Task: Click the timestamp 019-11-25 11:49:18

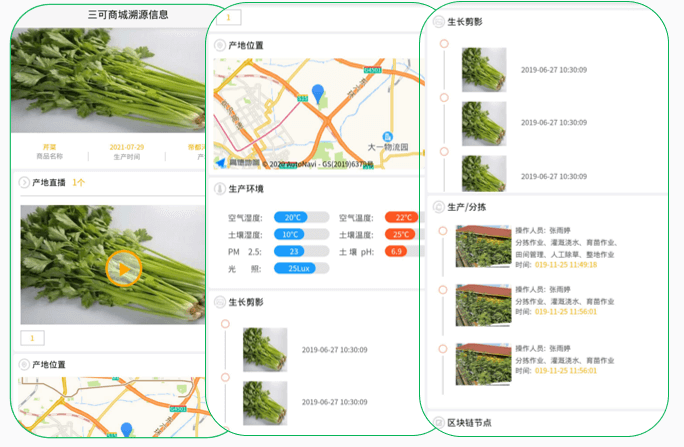Action: click(566, 265)
